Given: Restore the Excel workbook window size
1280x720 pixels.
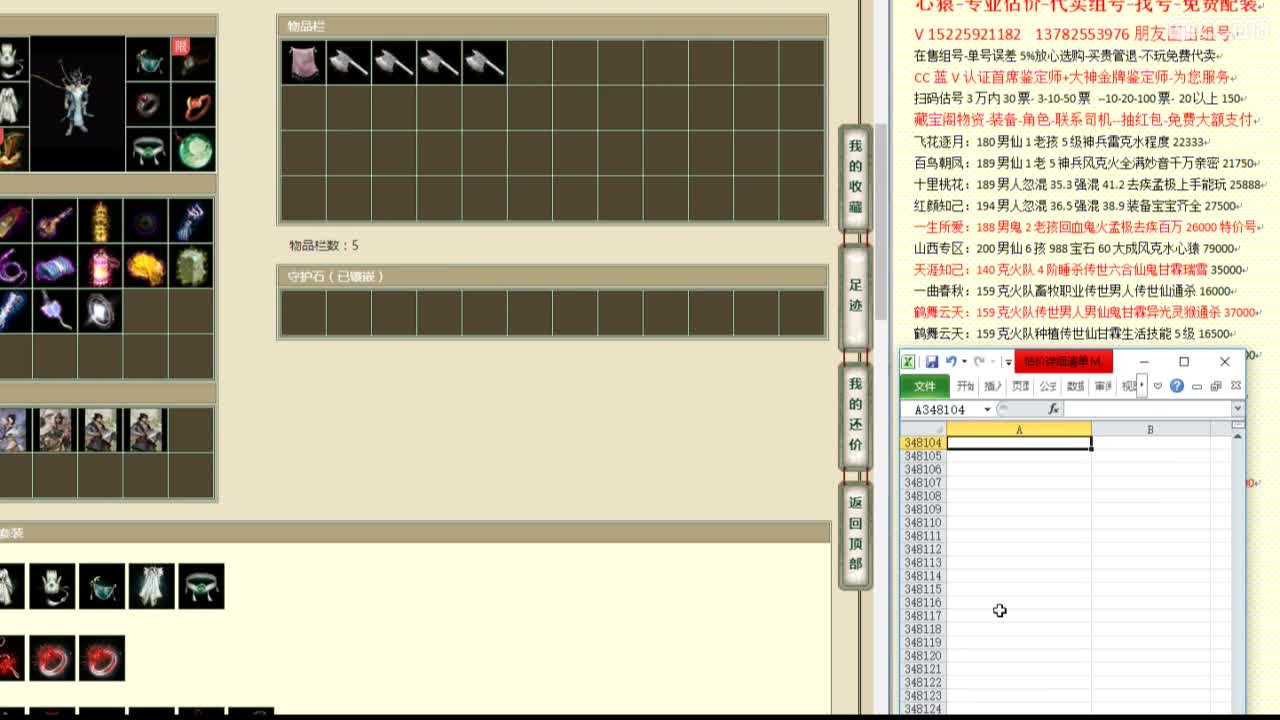Looking at the screenshot, I should [1217, 386].
